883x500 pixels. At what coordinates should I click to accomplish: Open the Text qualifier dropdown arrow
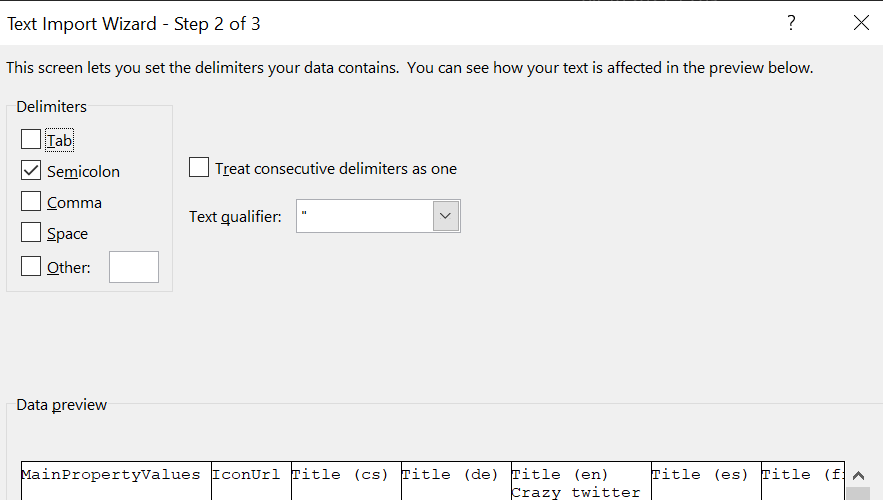click(x=445, y=216)
